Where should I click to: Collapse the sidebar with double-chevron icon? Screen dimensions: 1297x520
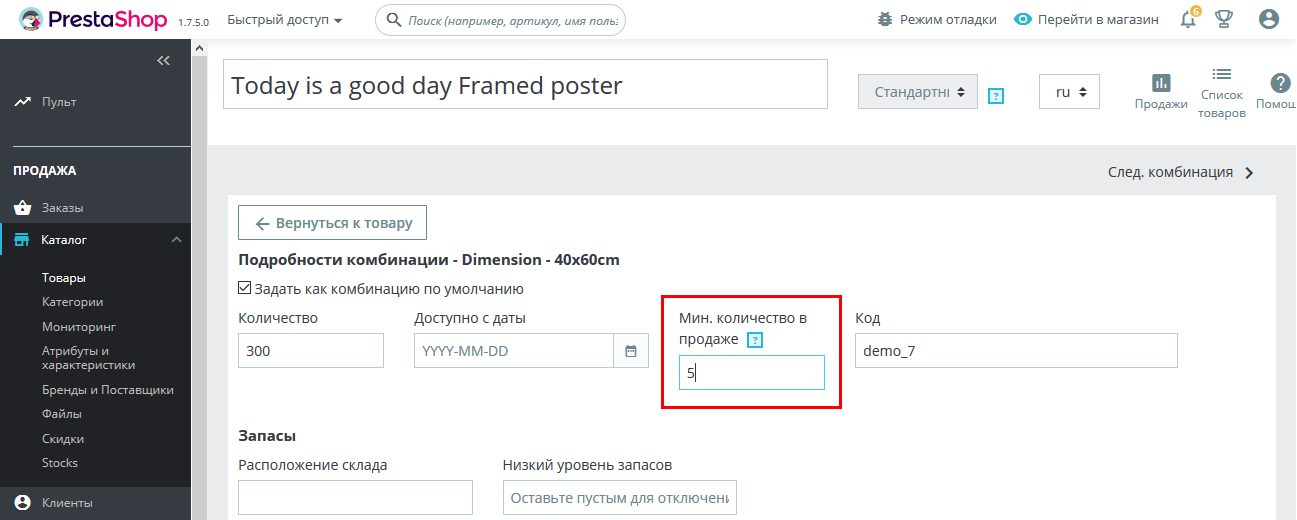[x=164, y=61]
